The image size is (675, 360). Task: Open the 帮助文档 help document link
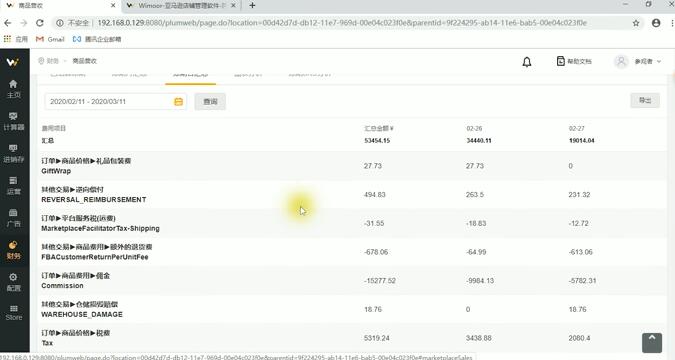click(574, 61)
